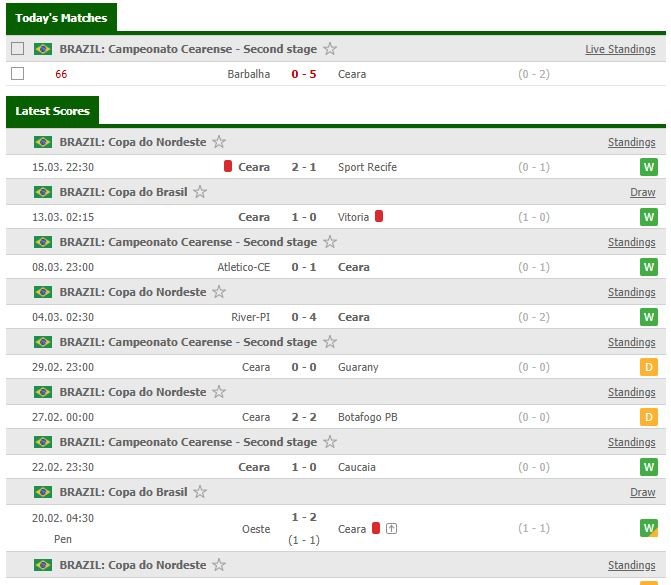
Task: Open the Ceara 1 - 0 Vitoria score
Action: pos(303,217)
